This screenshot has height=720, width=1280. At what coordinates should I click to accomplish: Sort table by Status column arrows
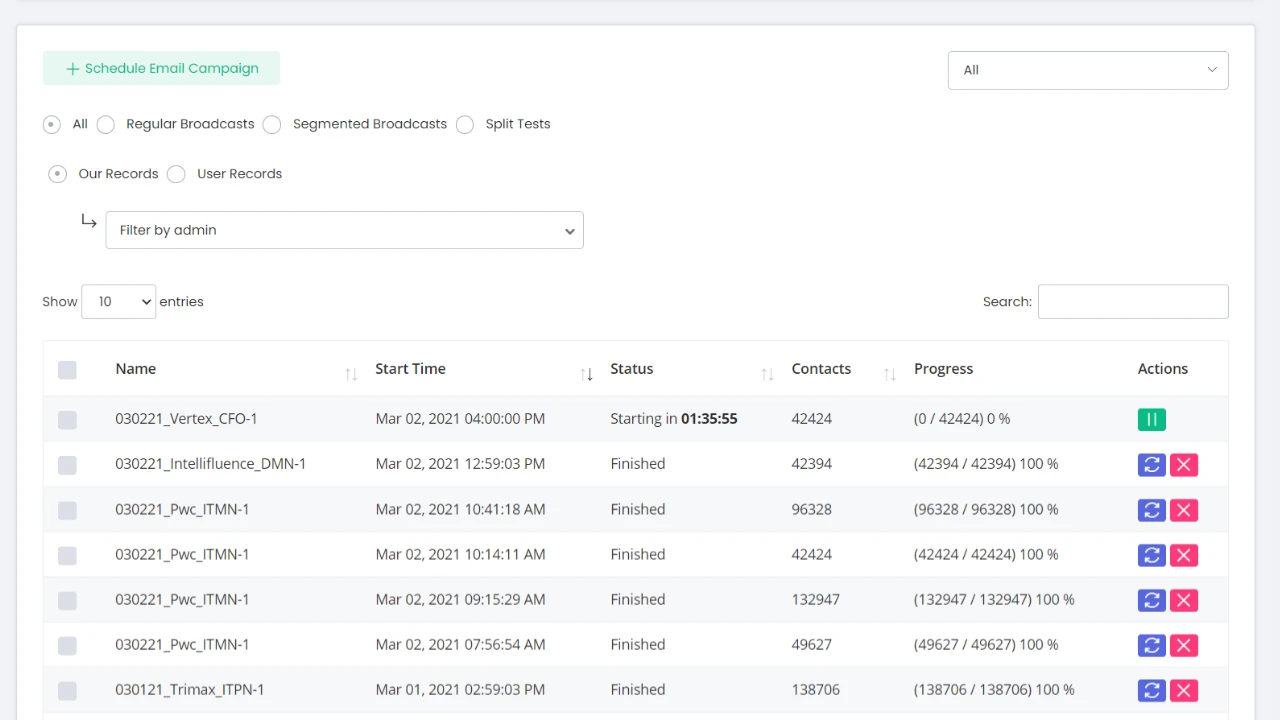point(767,374)
